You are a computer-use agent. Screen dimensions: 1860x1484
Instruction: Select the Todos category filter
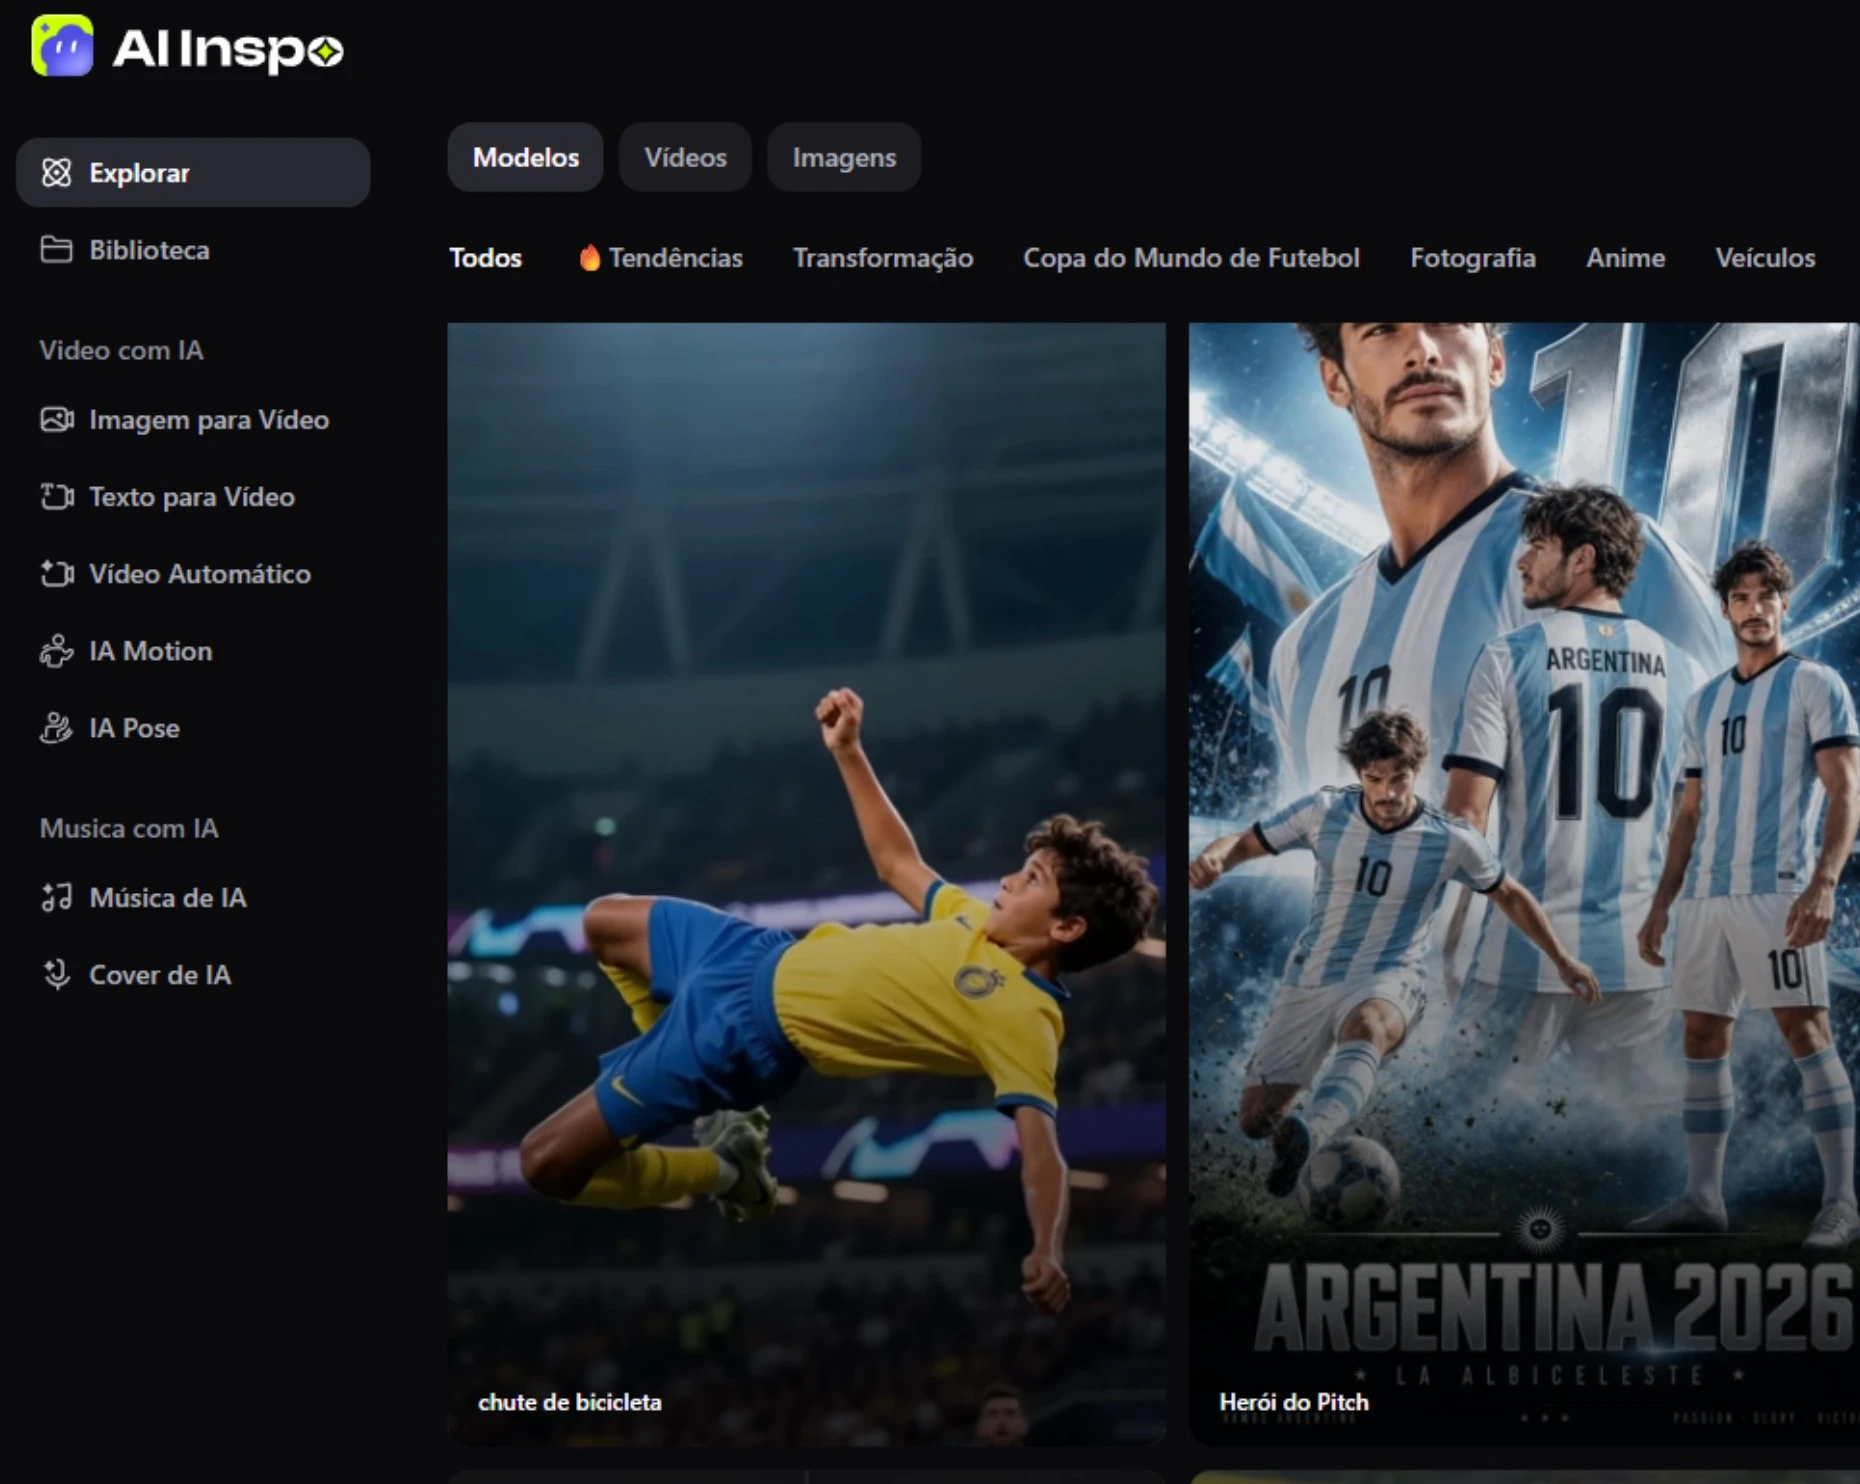[x=485, y=258]
